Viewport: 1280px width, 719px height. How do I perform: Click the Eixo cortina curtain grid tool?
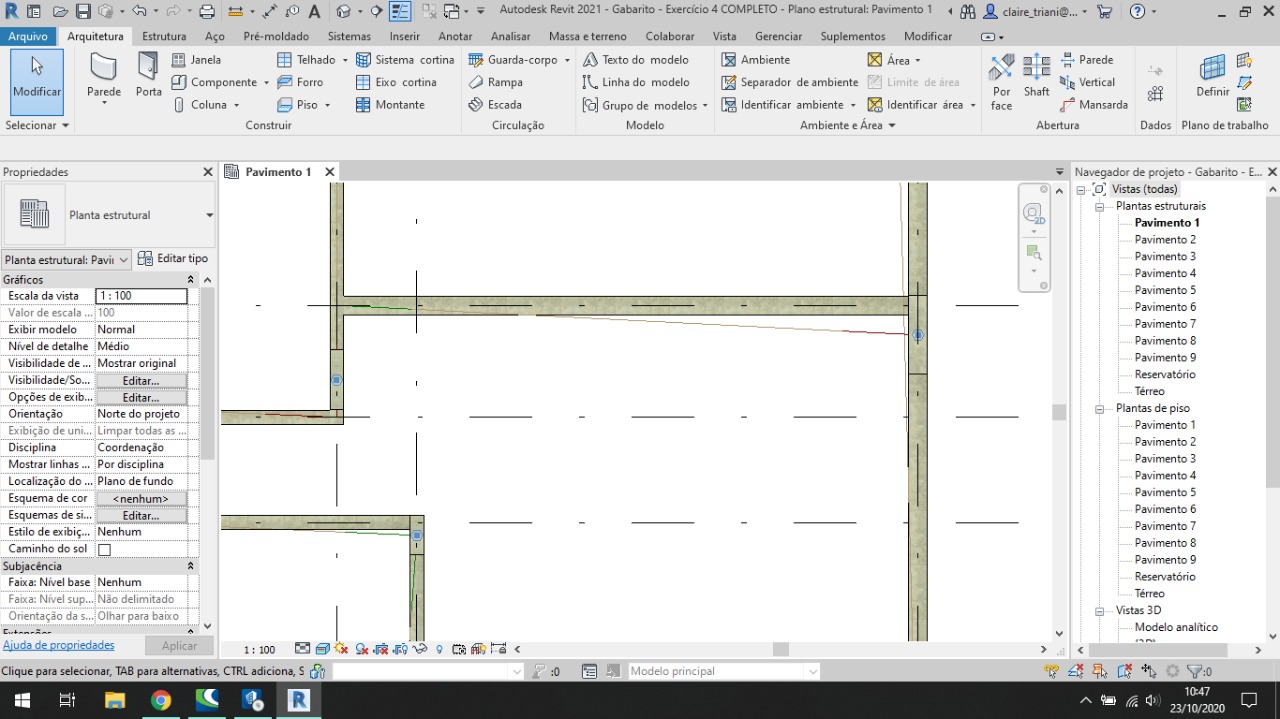tap(396, 82)
